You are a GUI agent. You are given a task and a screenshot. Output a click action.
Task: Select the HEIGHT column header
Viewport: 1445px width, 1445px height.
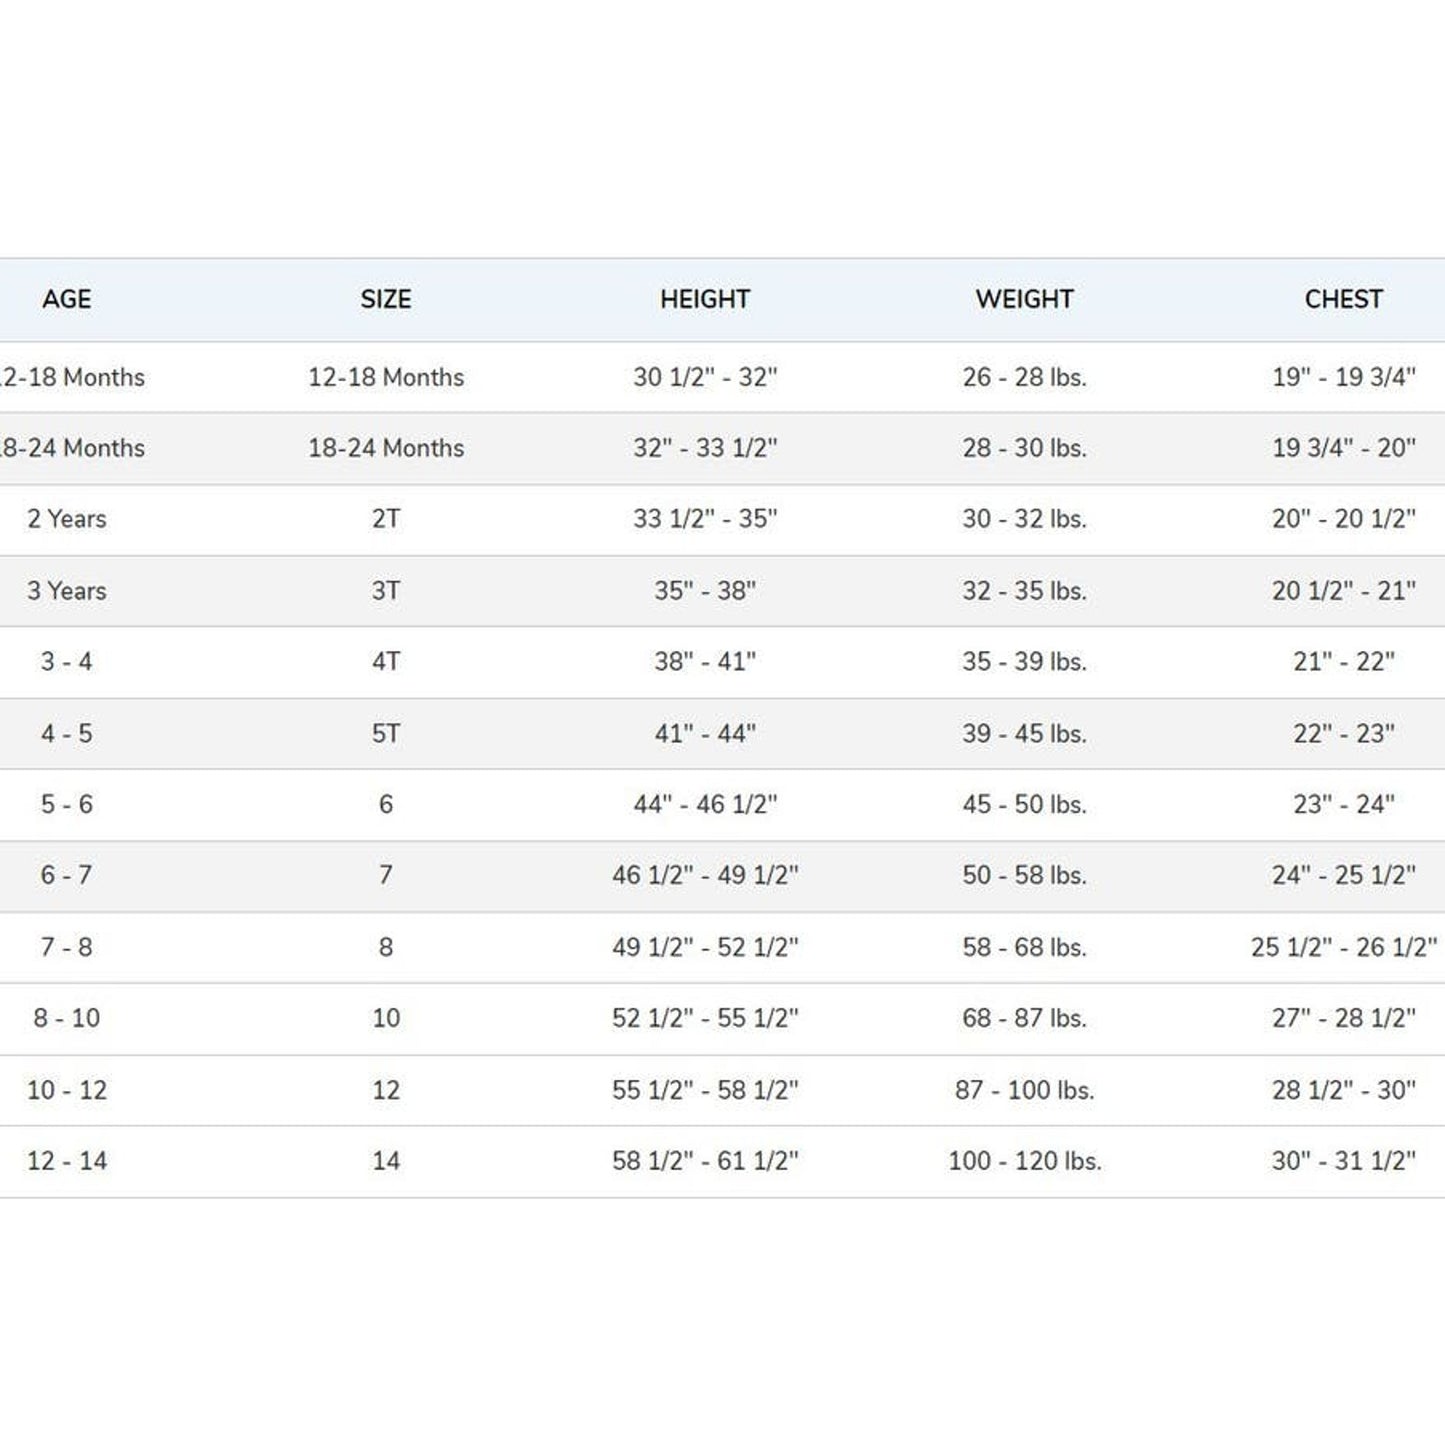(705, 299)
